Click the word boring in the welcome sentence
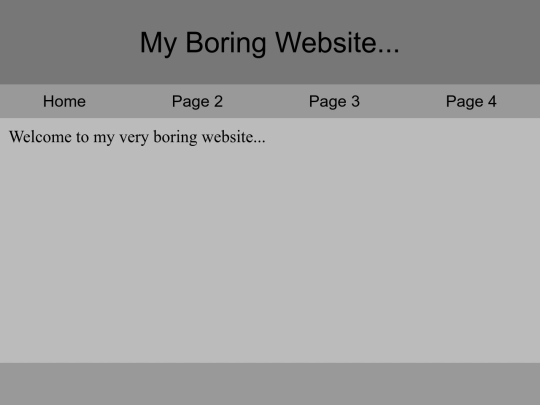540x405 pixels. pyautogui.click(x=175, y=137)
